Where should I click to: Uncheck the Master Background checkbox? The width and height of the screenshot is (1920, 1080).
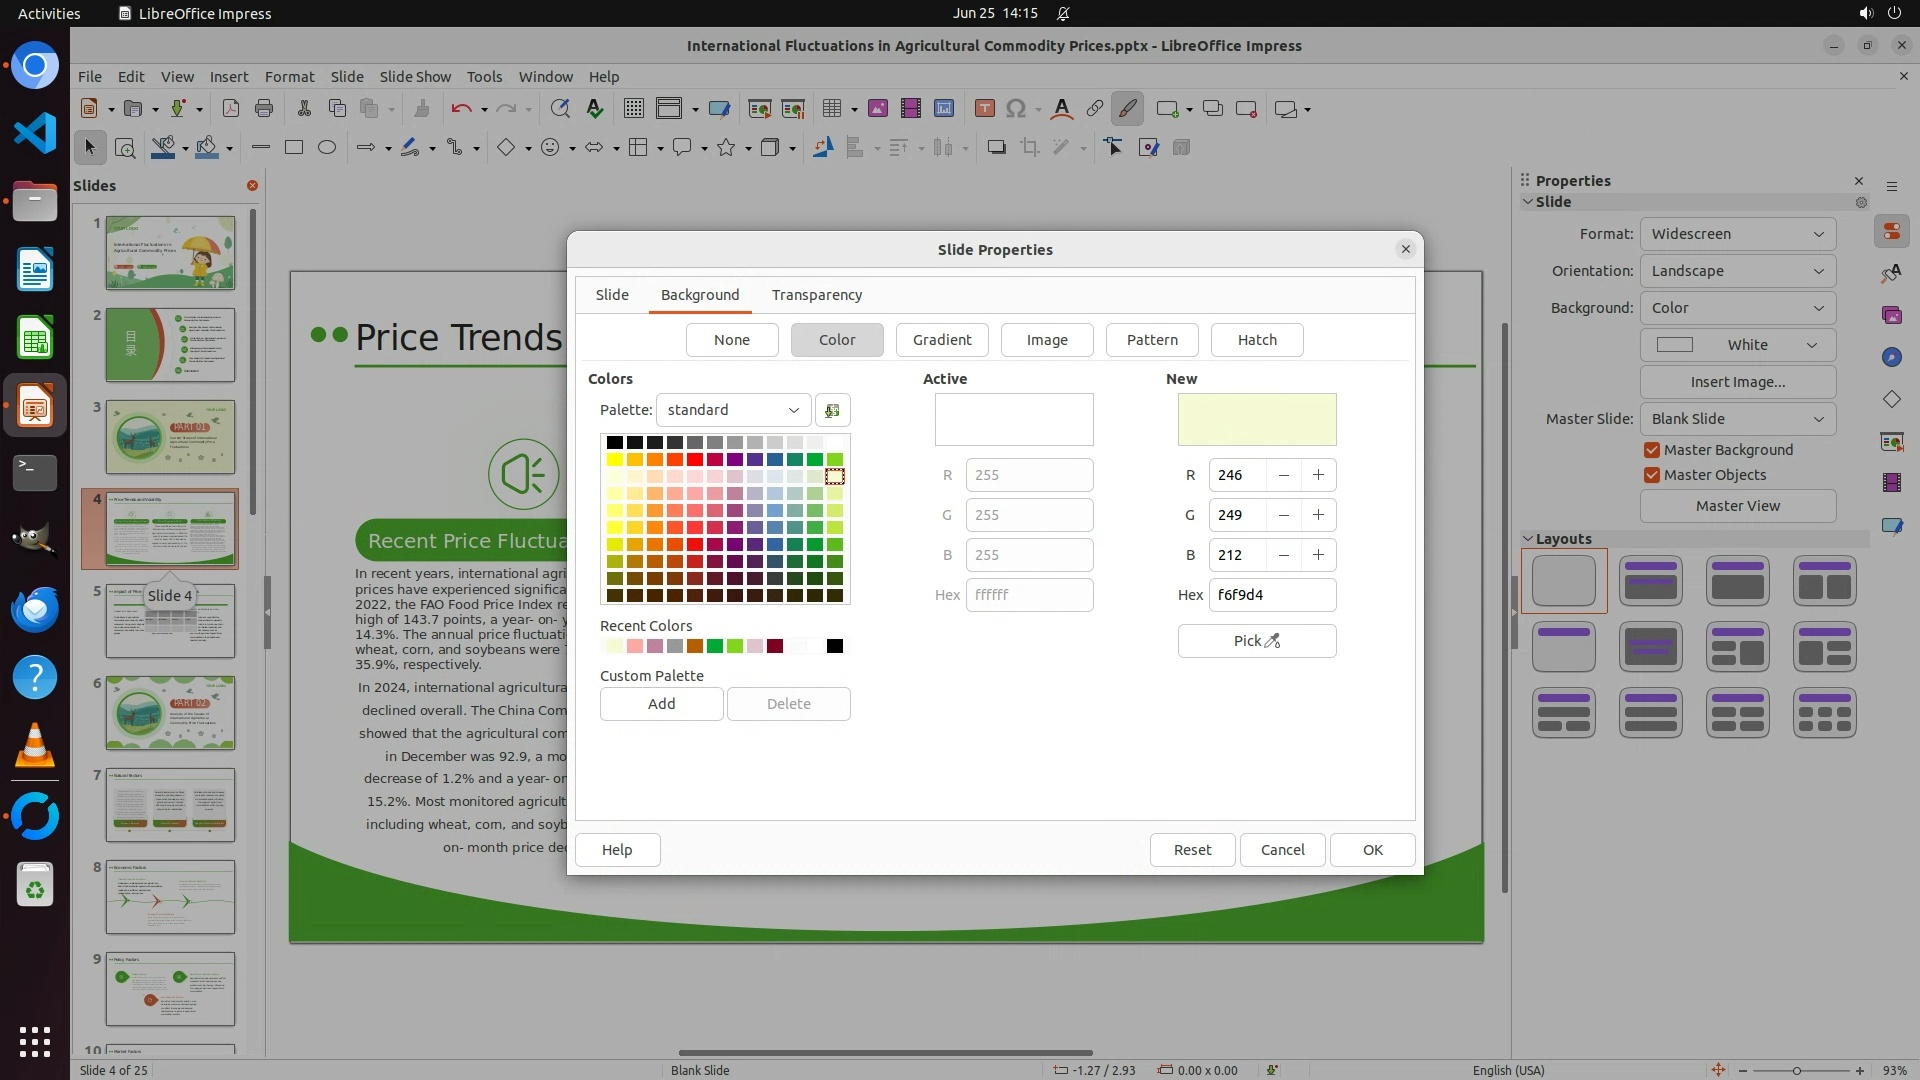pyautogui.click(x=1652, y=450)
